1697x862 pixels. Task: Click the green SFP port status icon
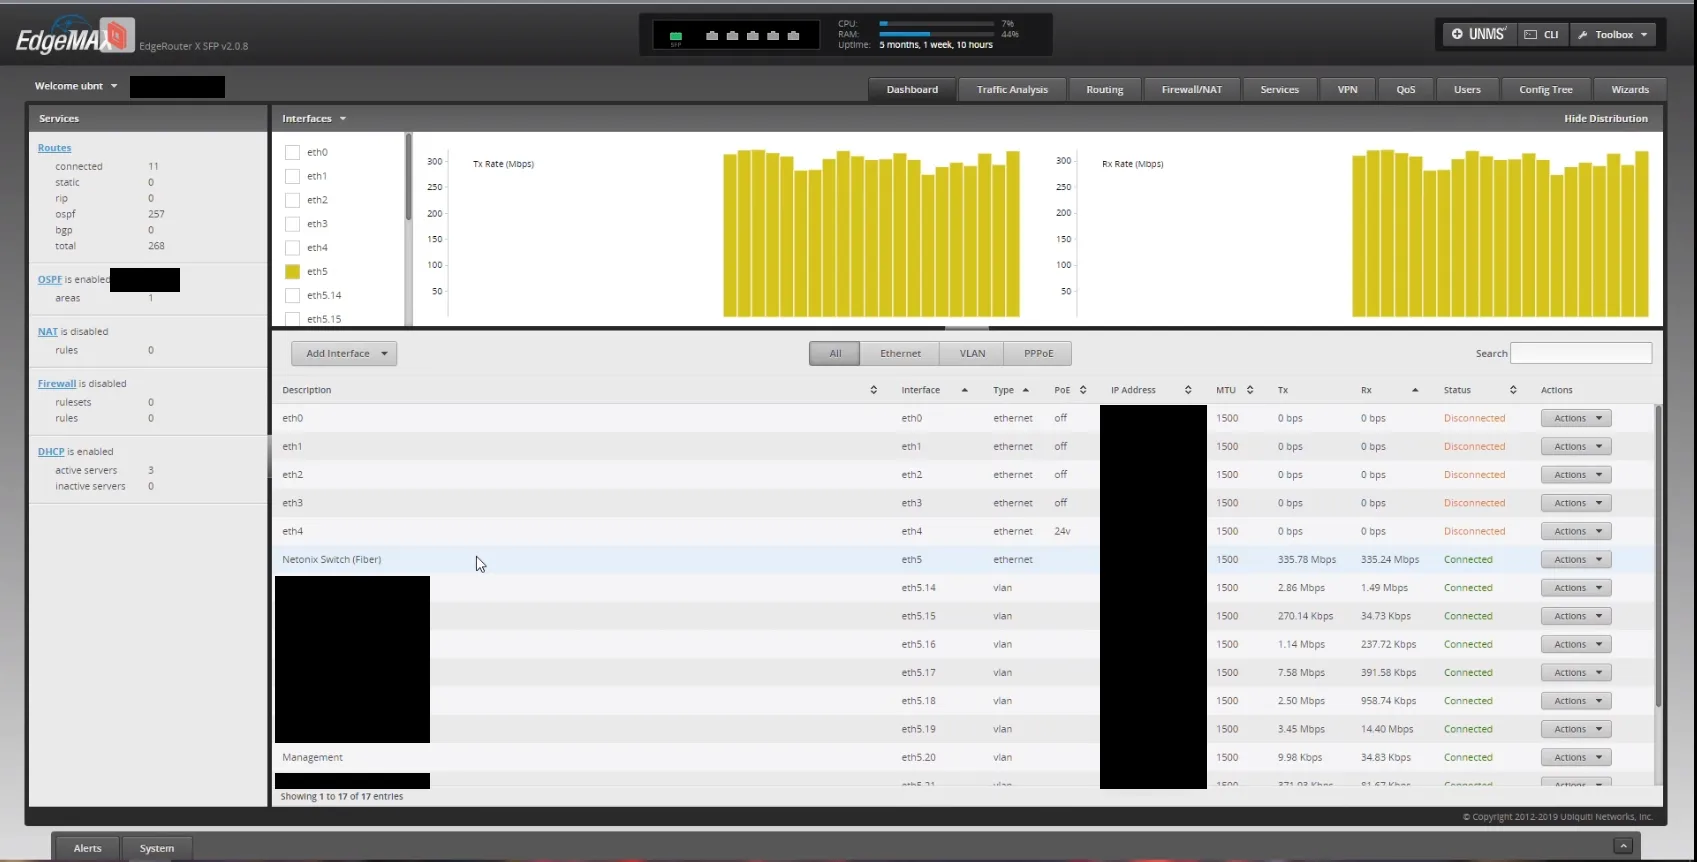[676, 37]
